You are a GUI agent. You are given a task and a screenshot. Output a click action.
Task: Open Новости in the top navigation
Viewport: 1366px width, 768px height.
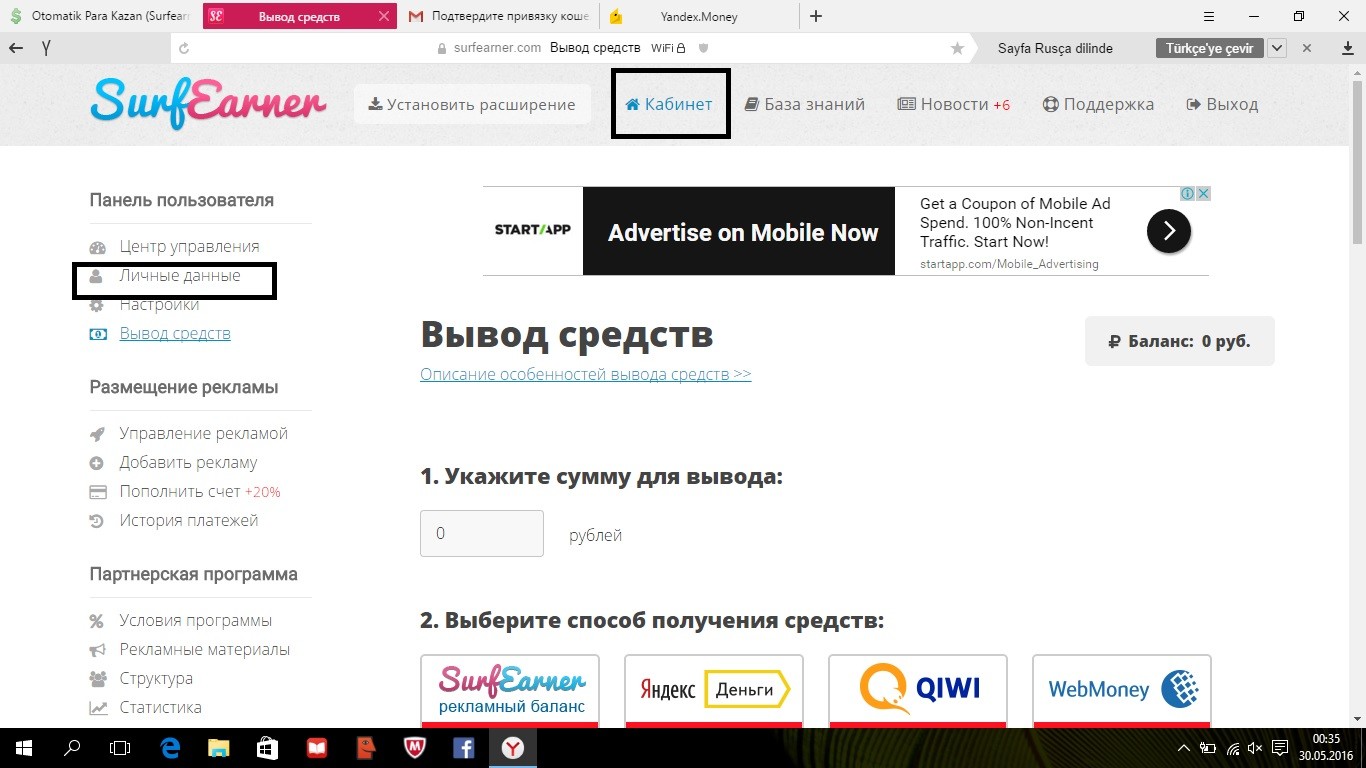coord(954,104)
